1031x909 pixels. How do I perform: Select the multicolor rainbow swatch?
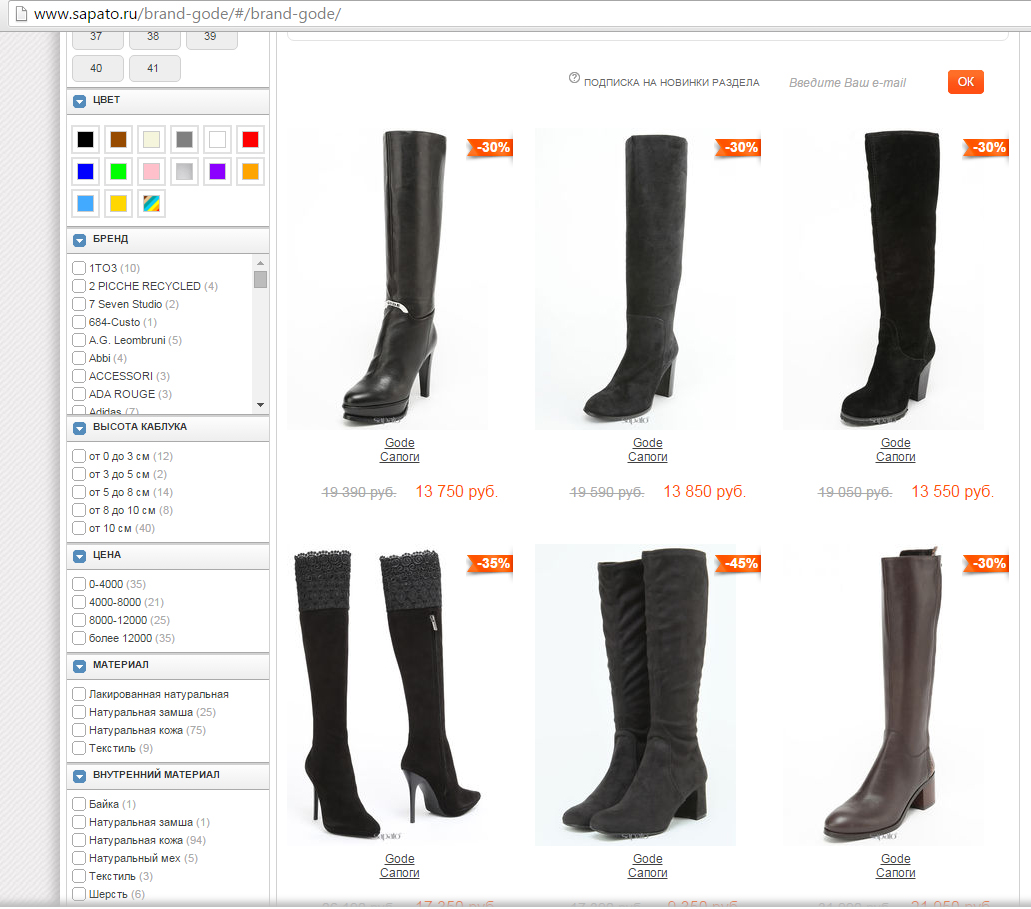pos(151,203)
